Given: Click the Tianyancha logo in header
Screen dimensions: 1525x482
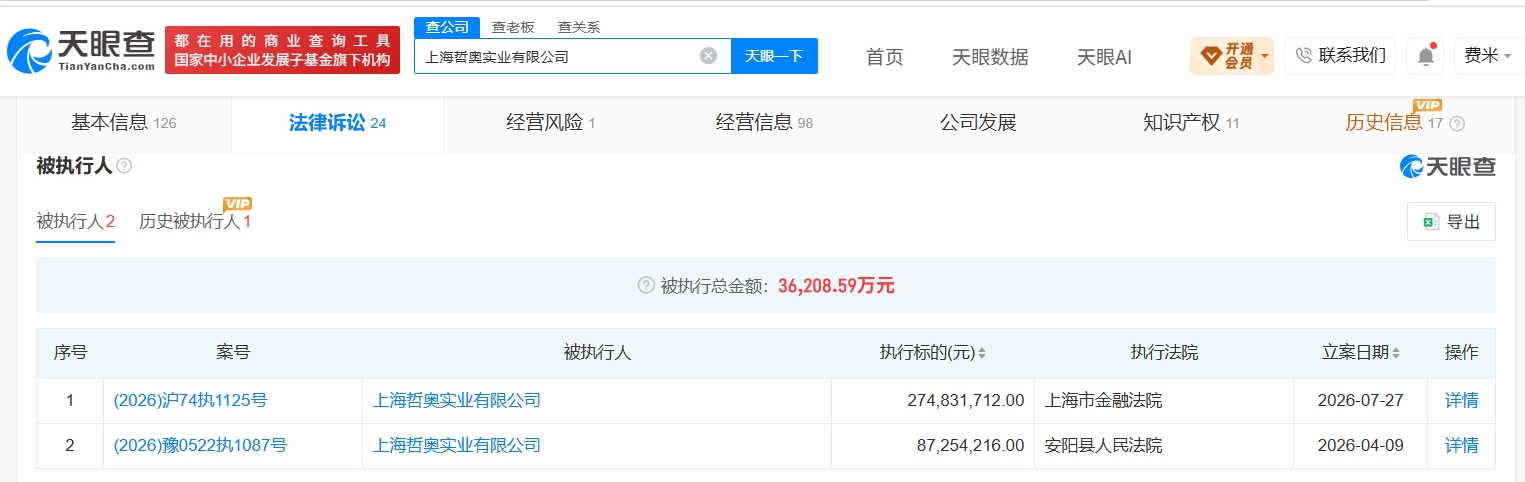Looking at the screenshot, I should (81, 50).
